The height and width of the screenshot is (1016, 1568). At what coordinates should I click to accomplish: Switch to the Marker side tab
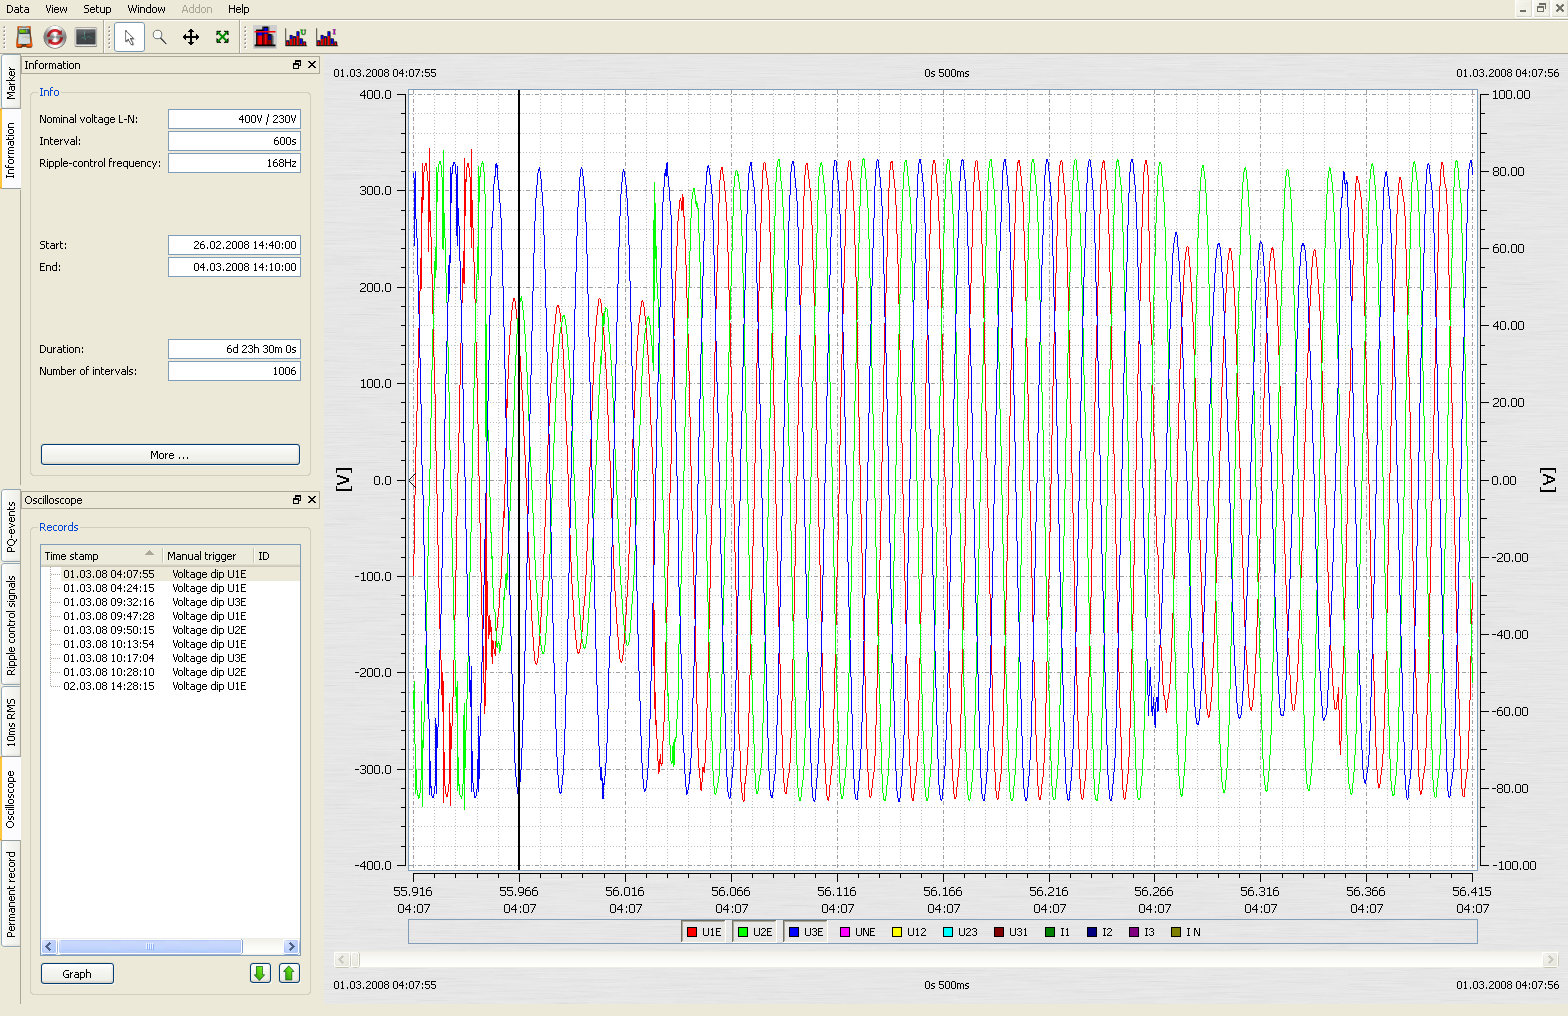click(10, 84)
